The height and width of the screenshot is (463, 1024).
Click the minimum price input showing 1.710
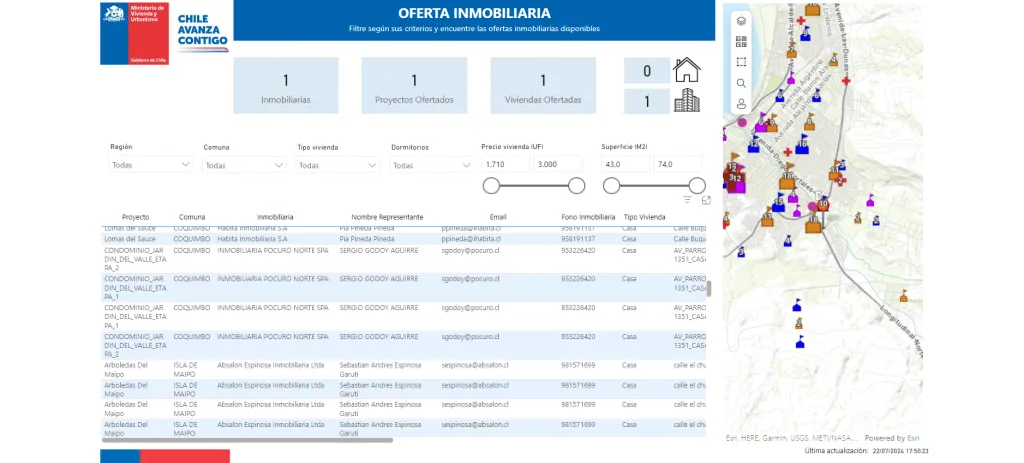[x=505, y=164]
